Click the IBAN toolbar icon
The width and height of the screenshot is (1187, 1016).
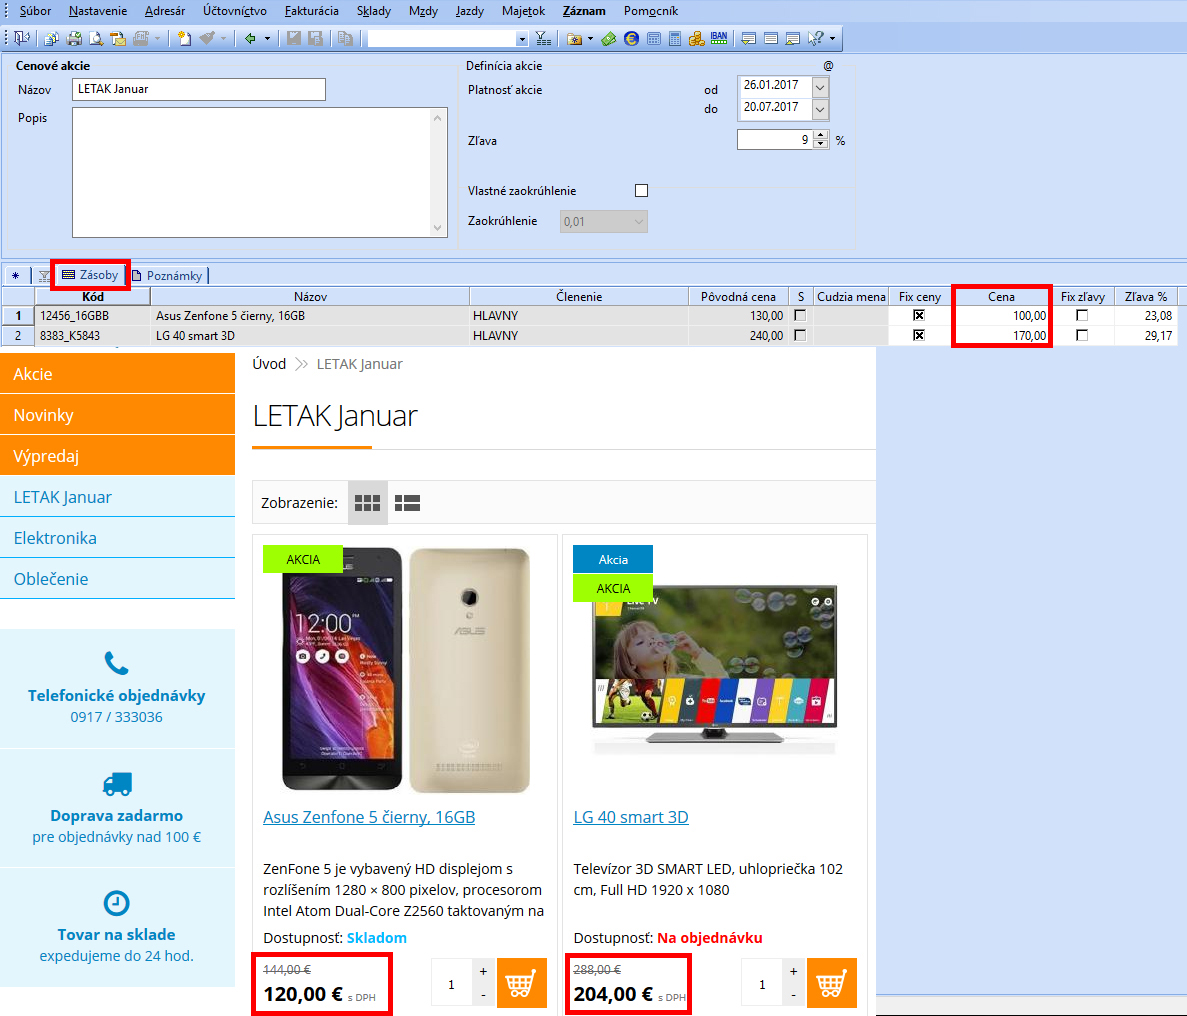pyautogui.click(x=718, y=39)
